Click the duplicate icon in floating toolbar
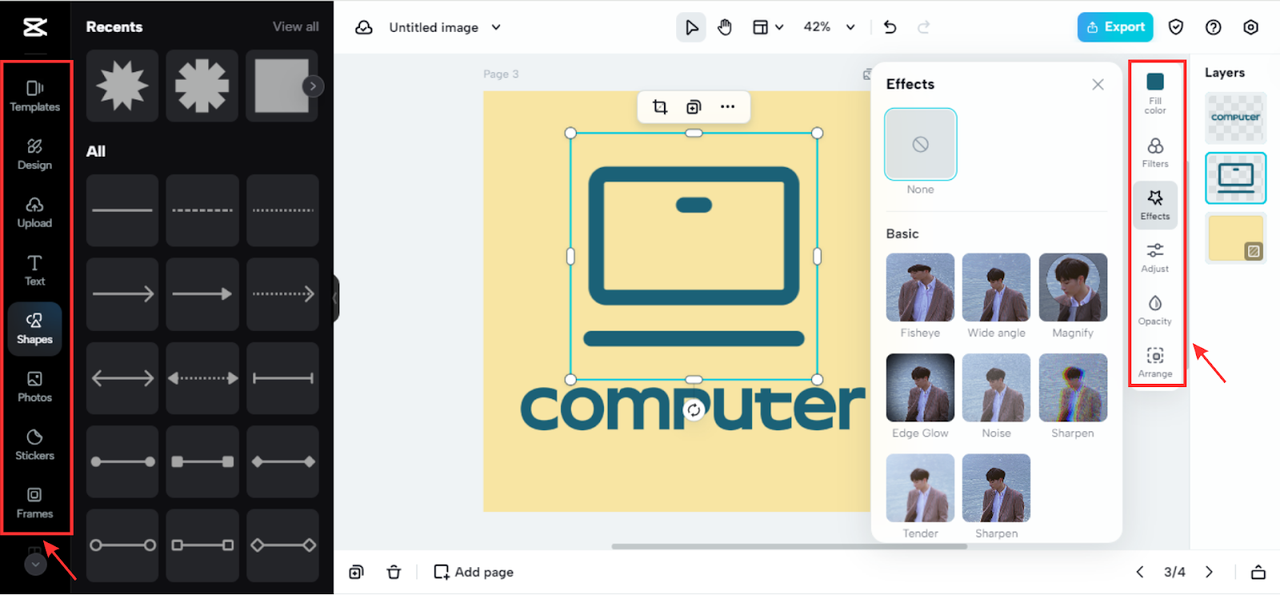Image resolution: width=1280 pixels, height=595 pixels. coord(694,107)
